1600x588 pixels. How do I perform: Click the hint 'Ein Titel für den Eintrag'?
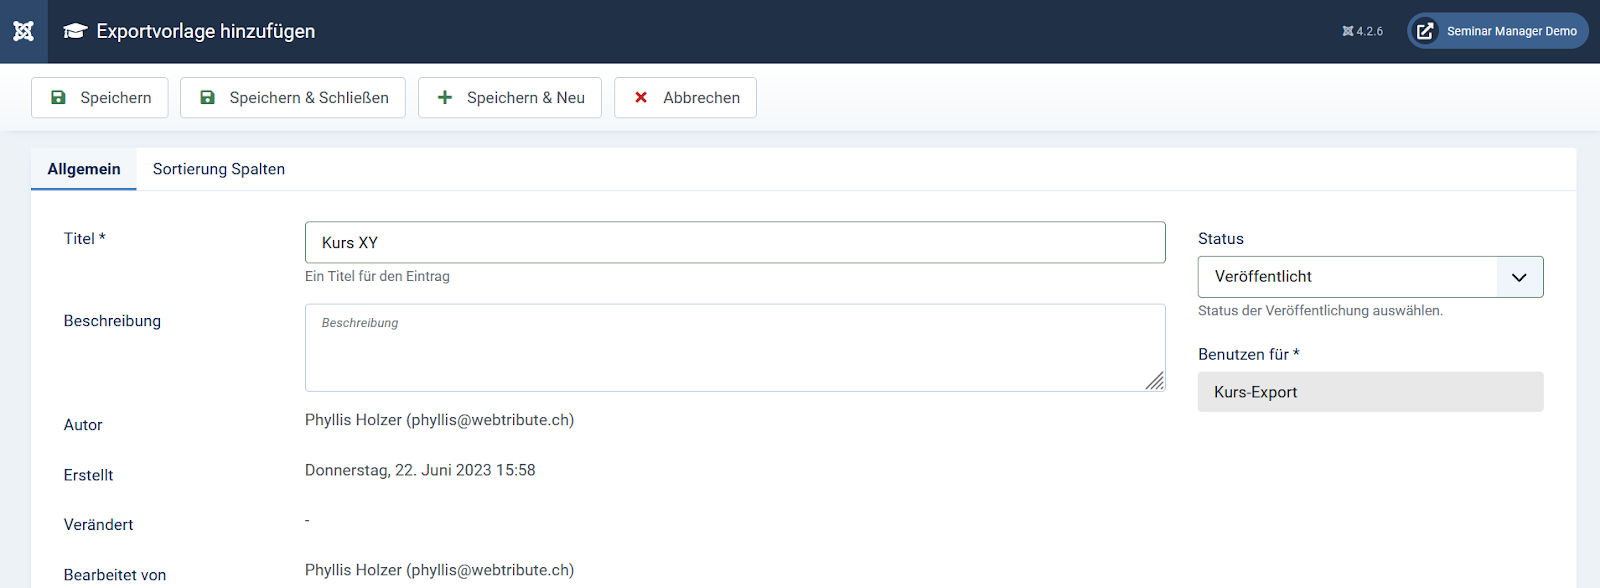pos(377,277)
